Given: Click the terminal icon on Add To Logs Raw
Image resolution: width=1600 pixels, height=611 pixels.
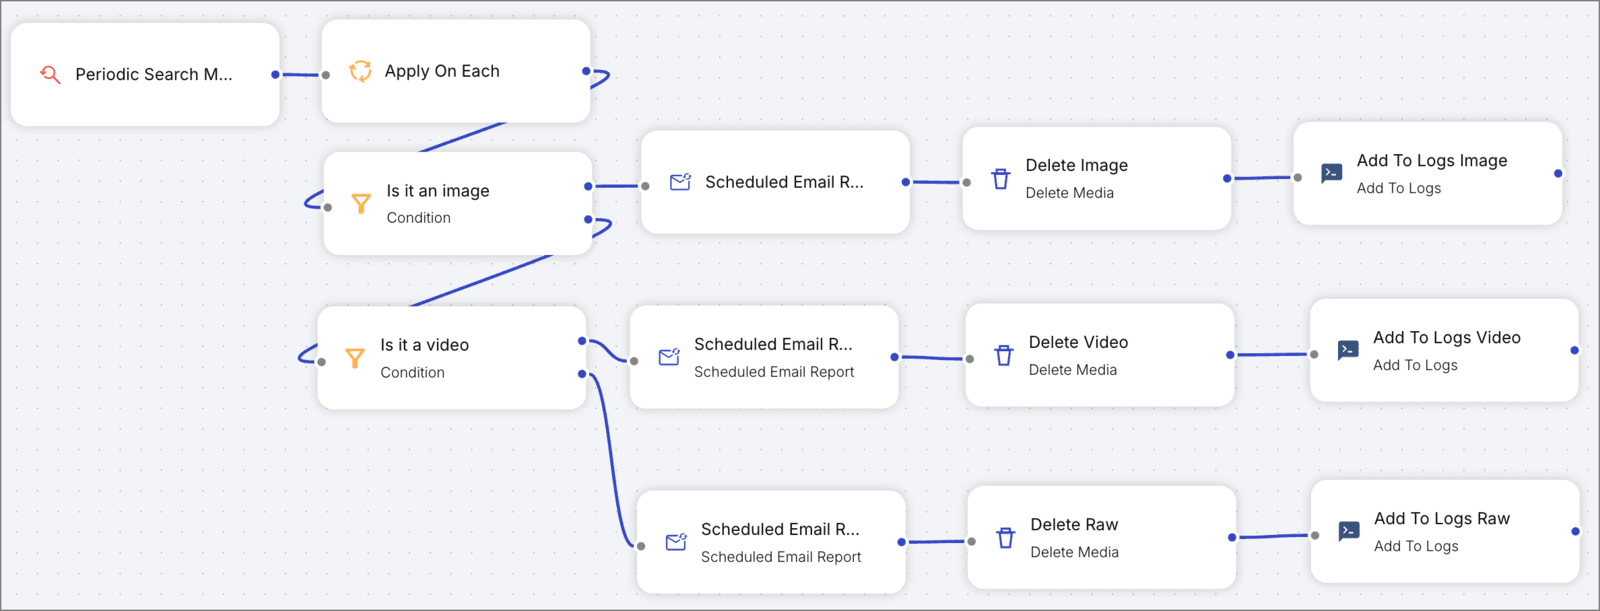Looking at the screenshot, I should click(1349, 532).
